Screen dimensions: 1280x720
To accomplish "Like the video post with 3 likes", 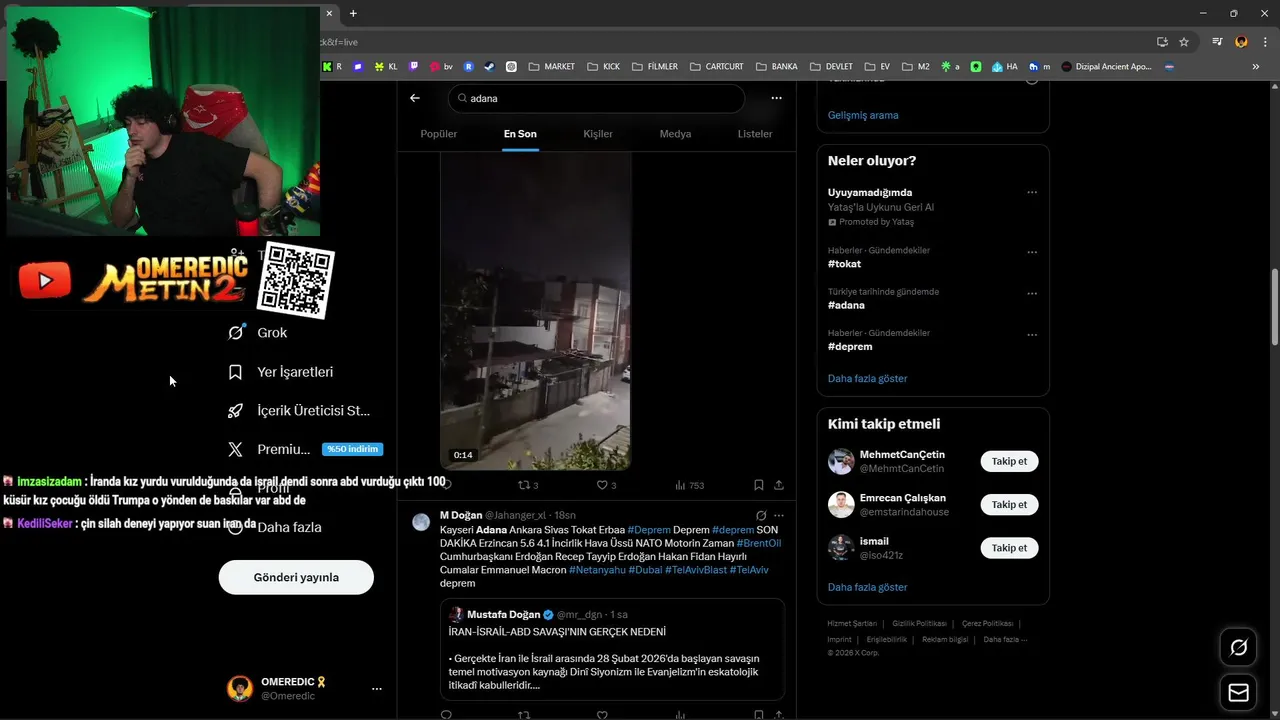I will 606,485.
